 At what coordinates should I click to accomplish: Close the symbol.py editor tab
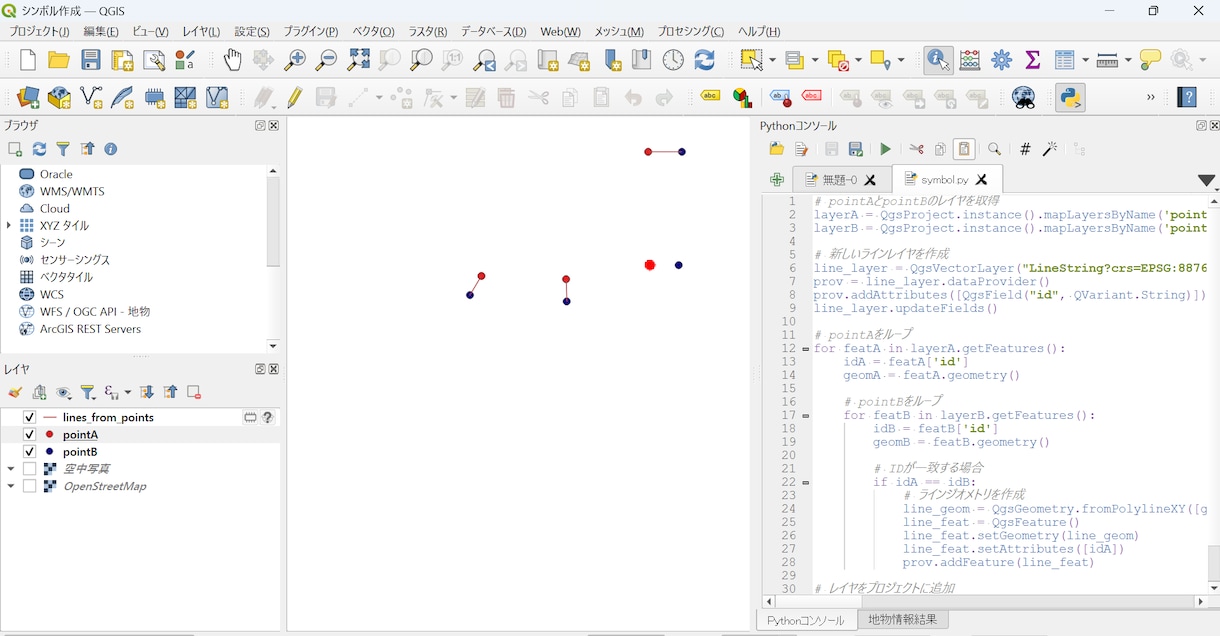point(981,180)
